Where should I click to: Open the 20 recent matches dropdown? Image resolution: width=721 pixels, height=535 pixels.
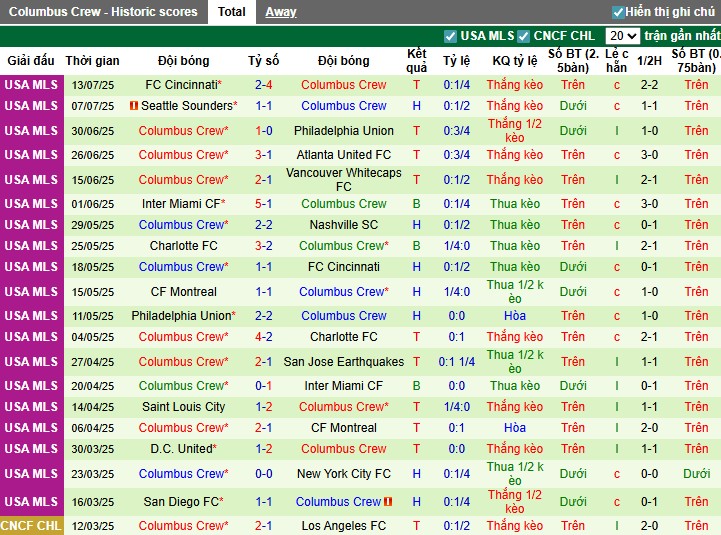(x=622, y=36)
